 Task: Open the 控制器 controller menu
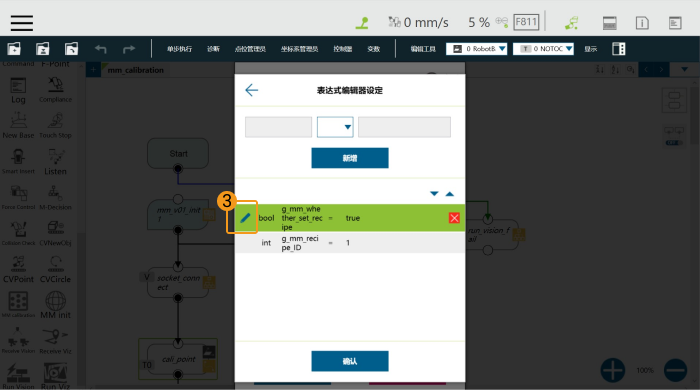tap(342, 49)
